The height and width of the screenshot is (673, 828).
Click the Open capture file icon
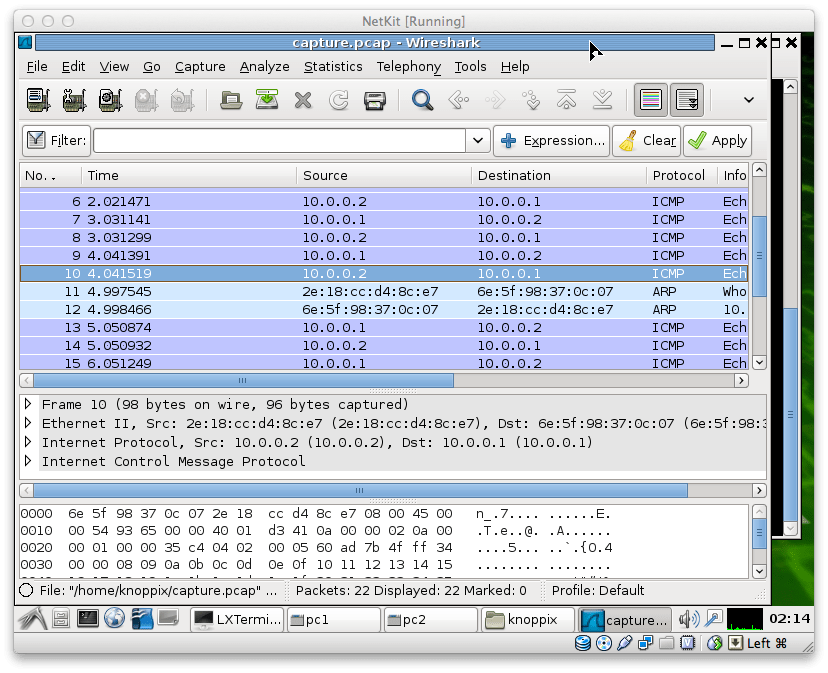231,99
